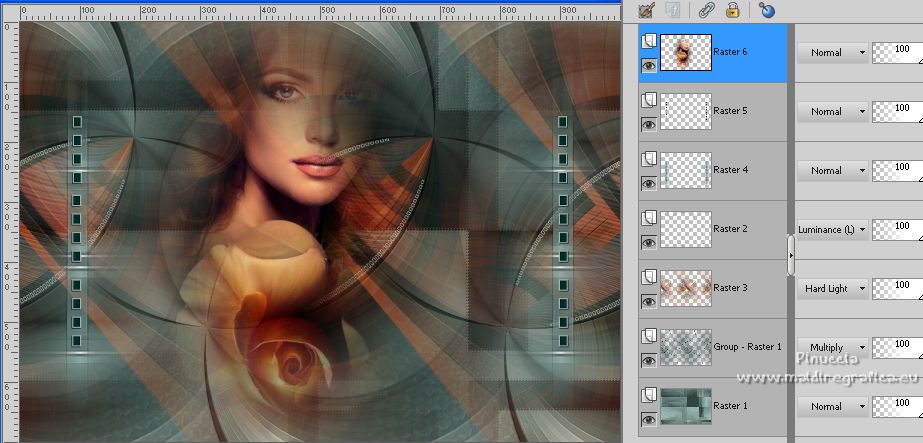Viewport: 923px width, 443px height.
Task: Click the Raster 4 layer type icon
Action: 649,159
